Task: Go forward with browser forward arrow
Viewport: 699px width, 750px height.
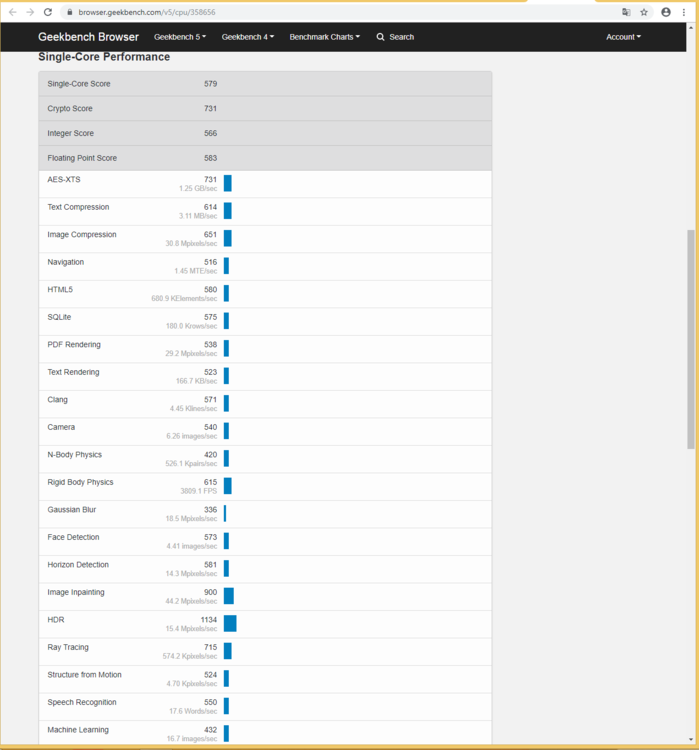Action: (30, 12)
